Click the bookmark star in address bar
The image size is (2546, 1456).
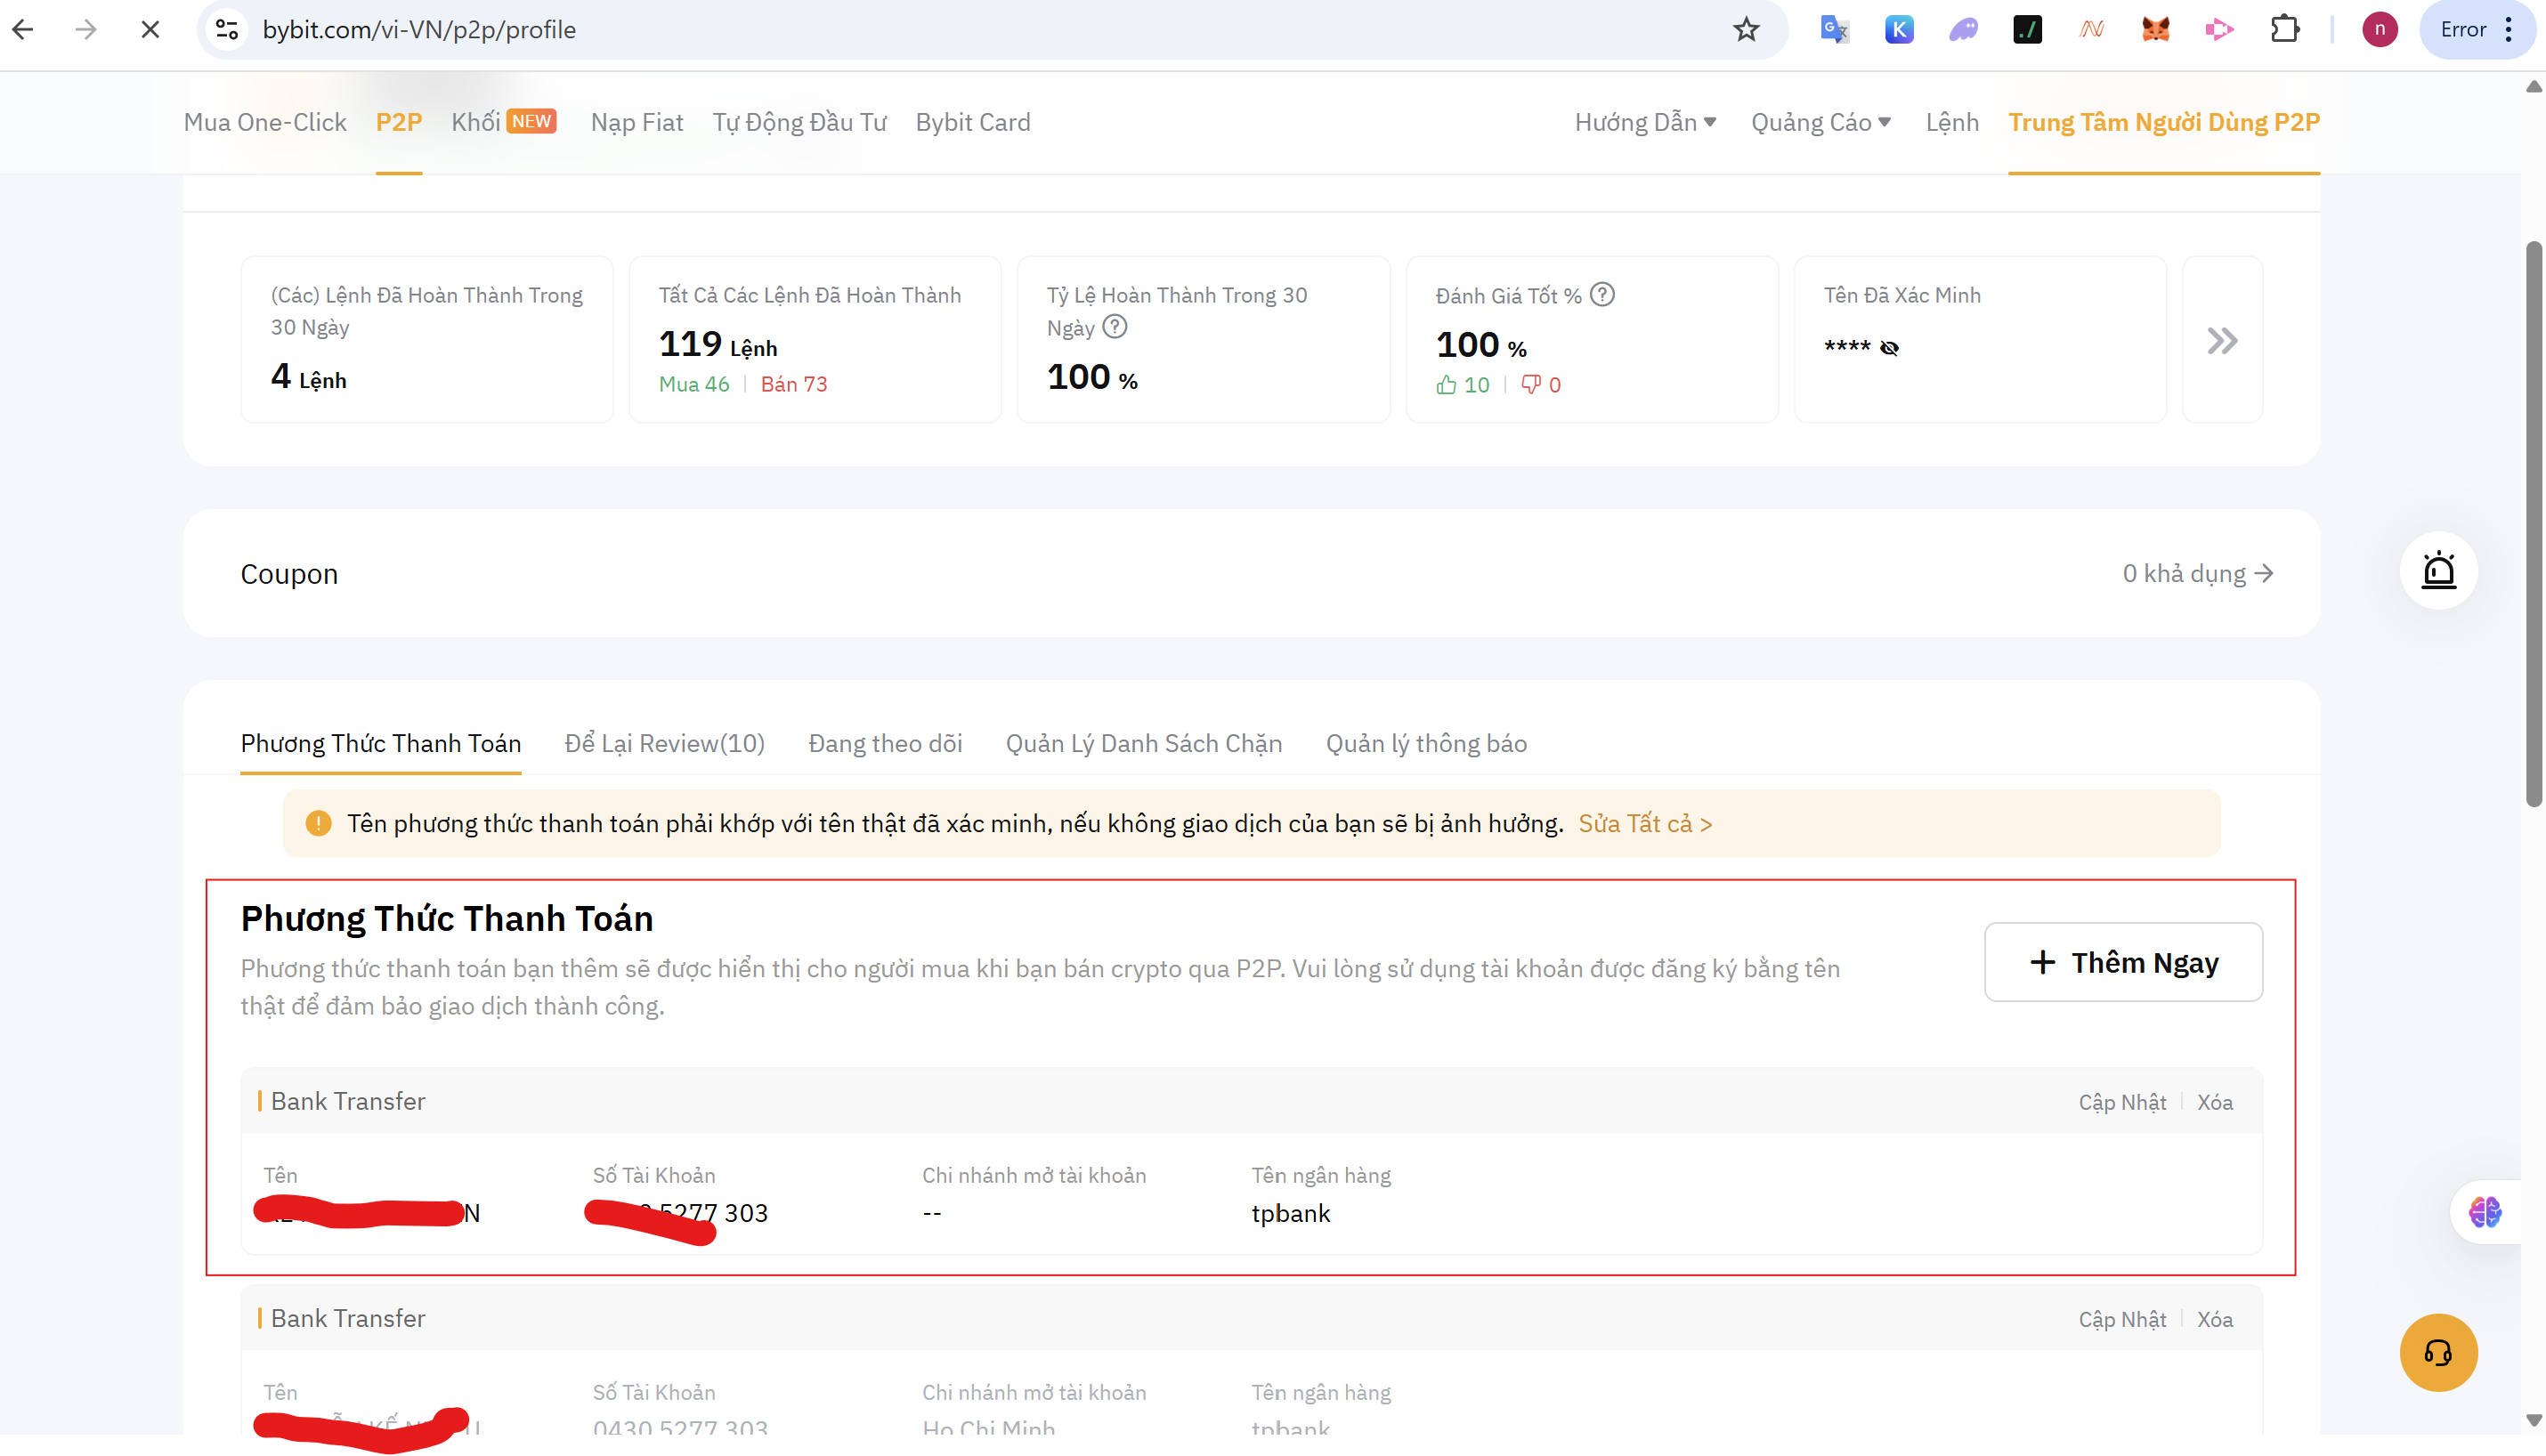tap(1746, 29)
